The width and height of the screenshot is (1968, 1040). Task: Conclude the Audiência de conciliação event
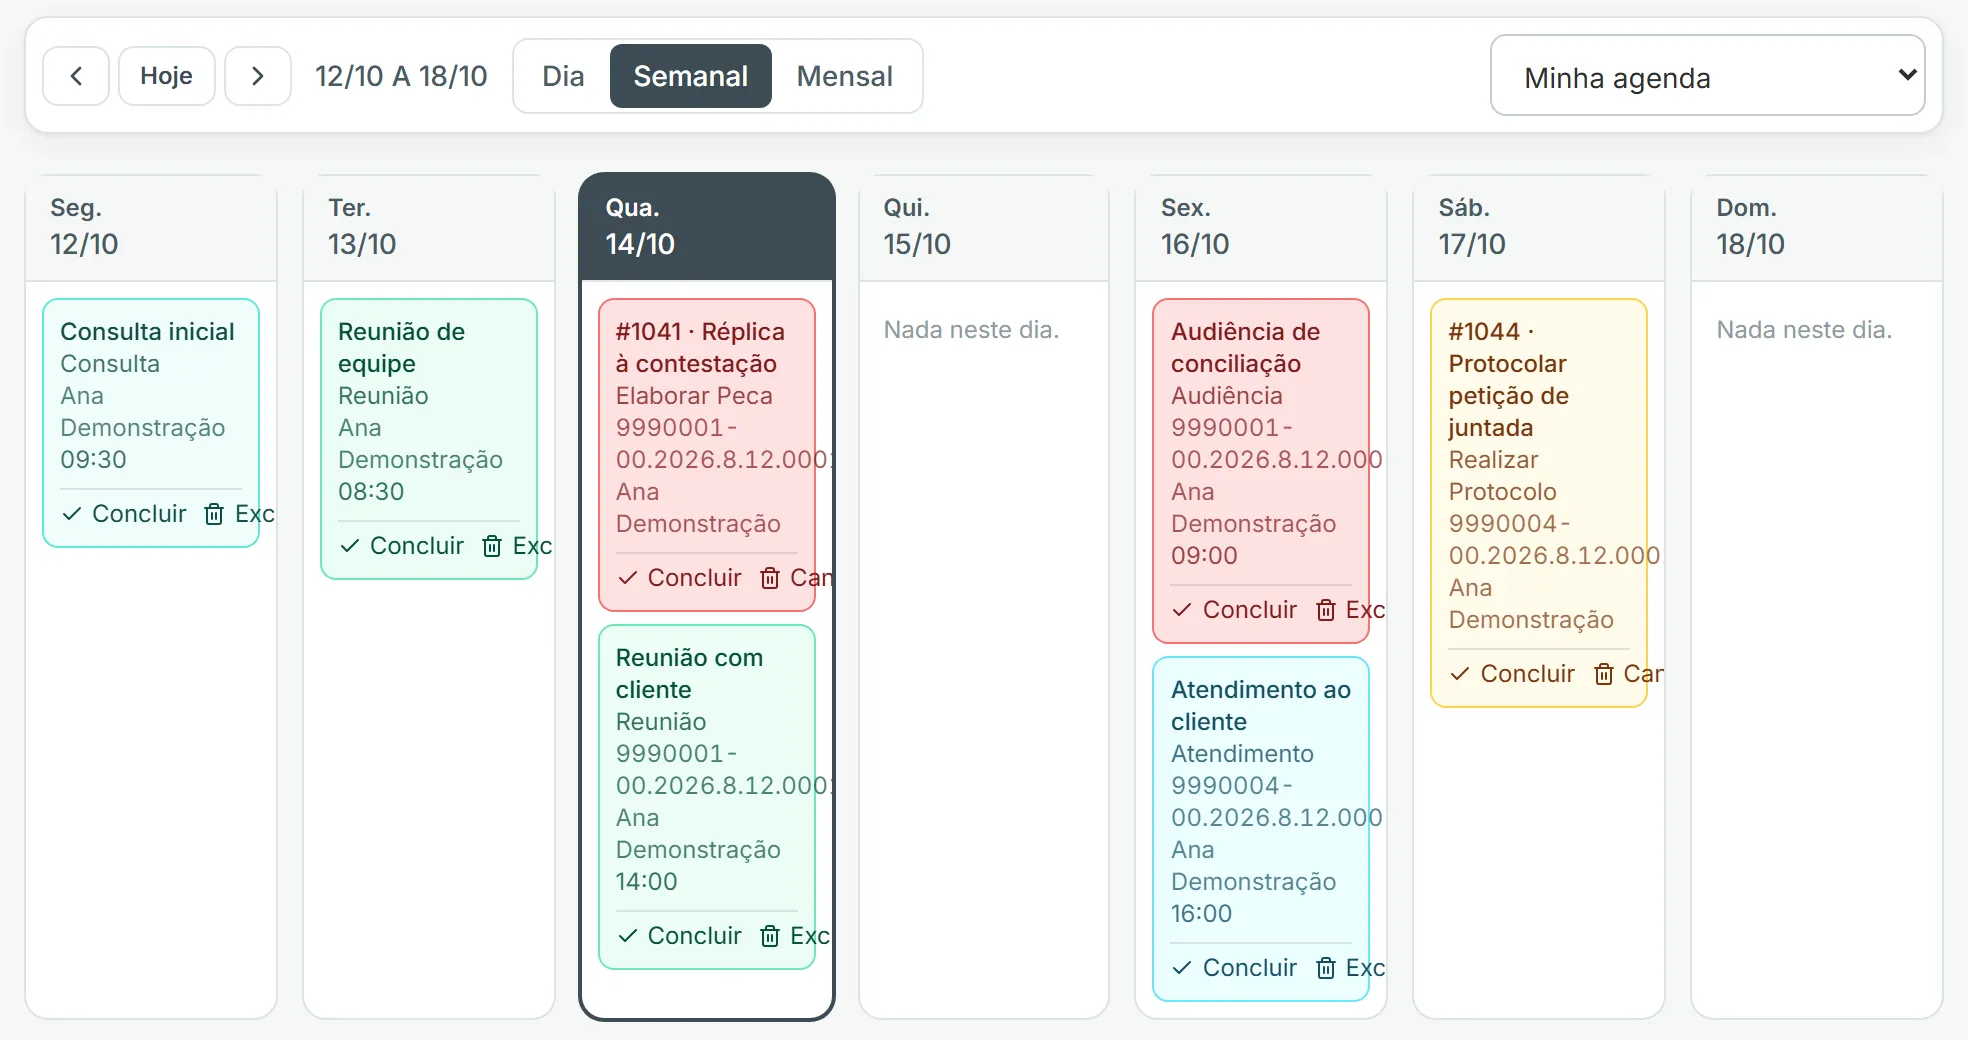point(1235,610)
